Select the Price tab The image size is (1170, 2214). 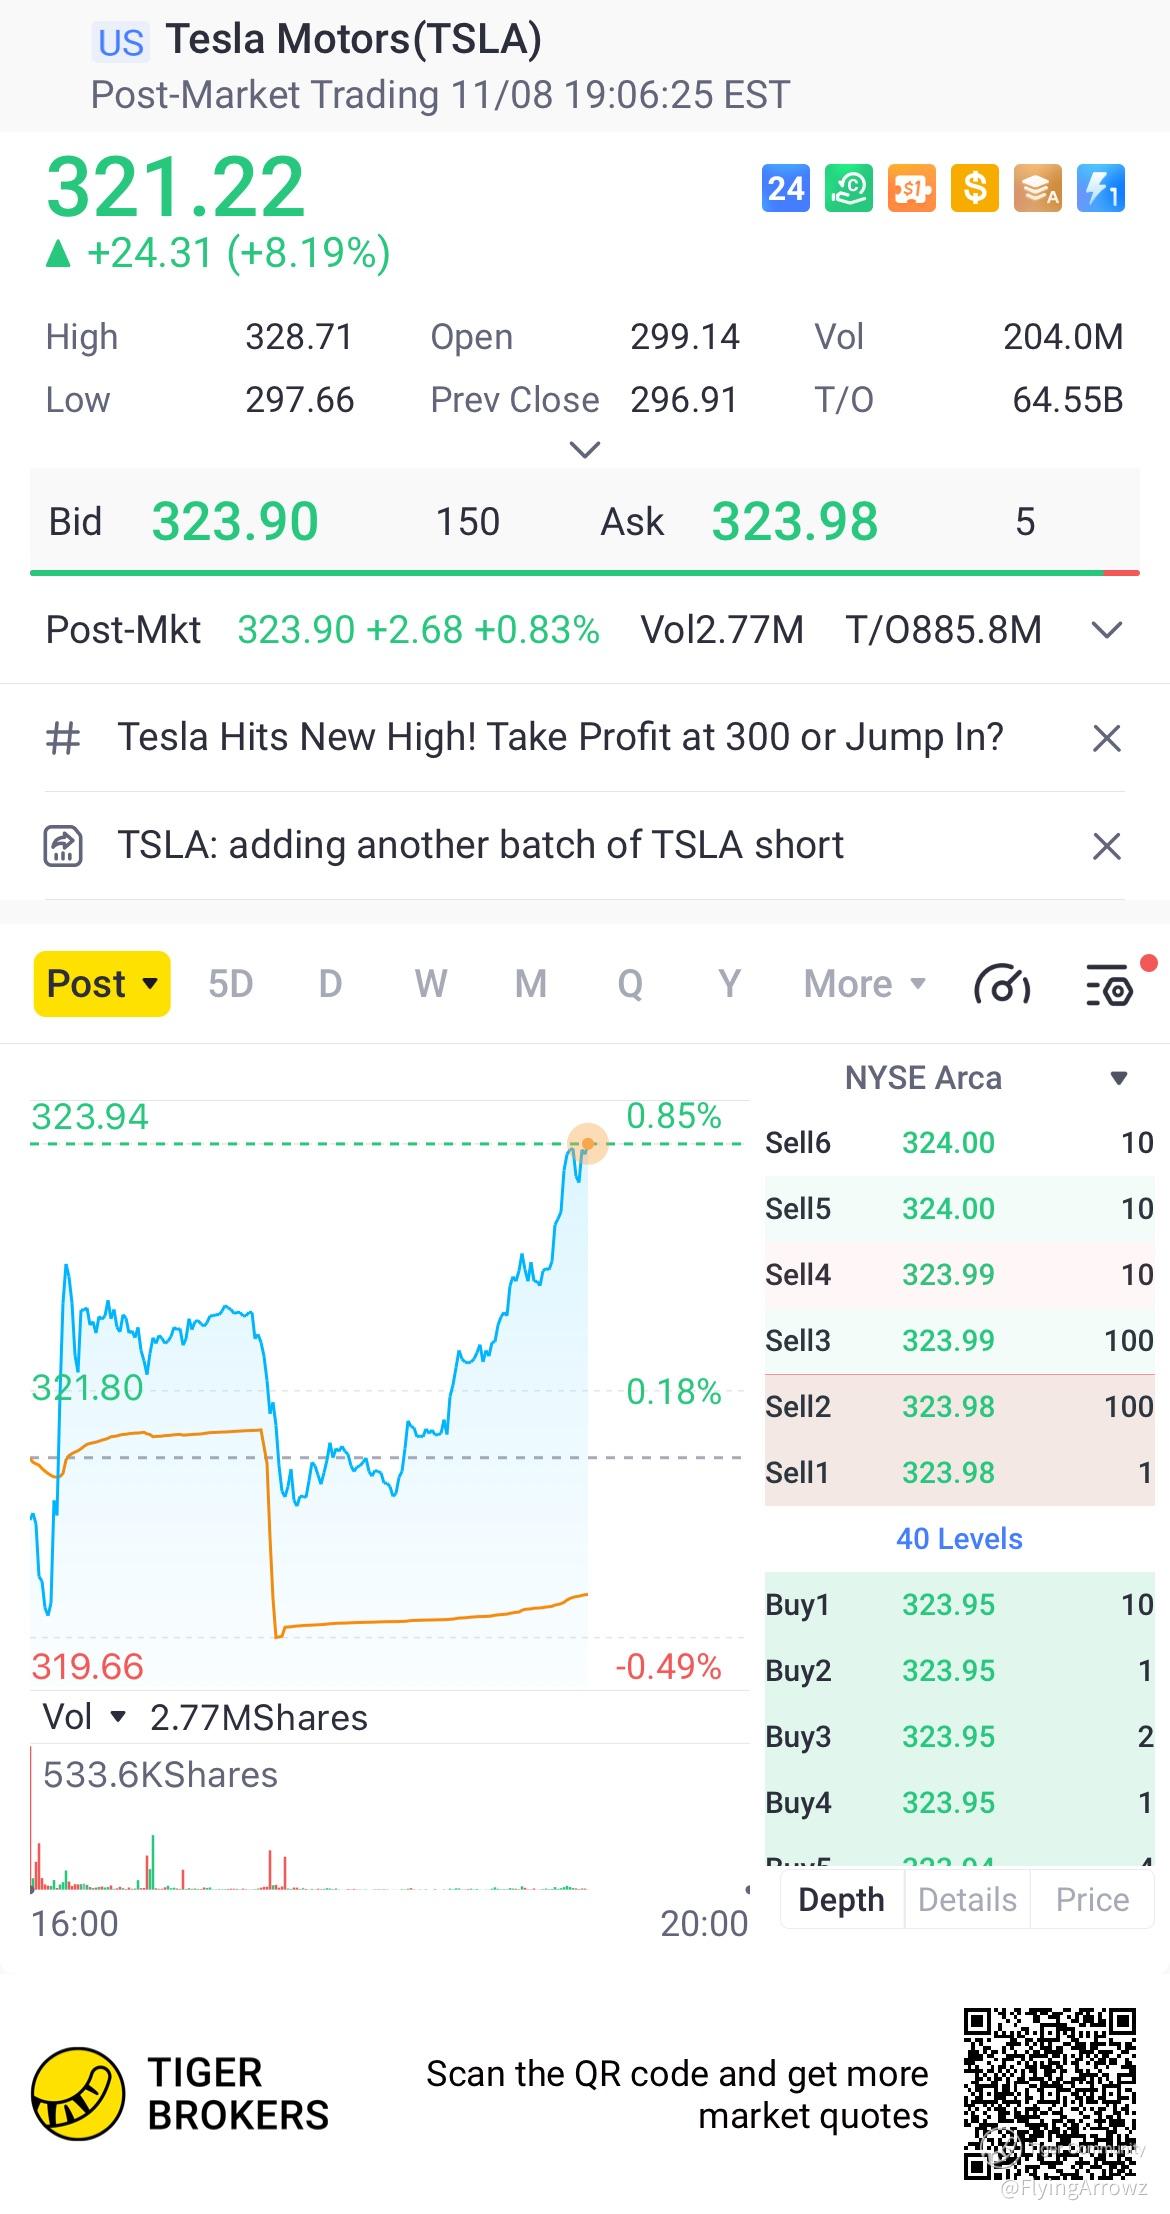1092,1899
